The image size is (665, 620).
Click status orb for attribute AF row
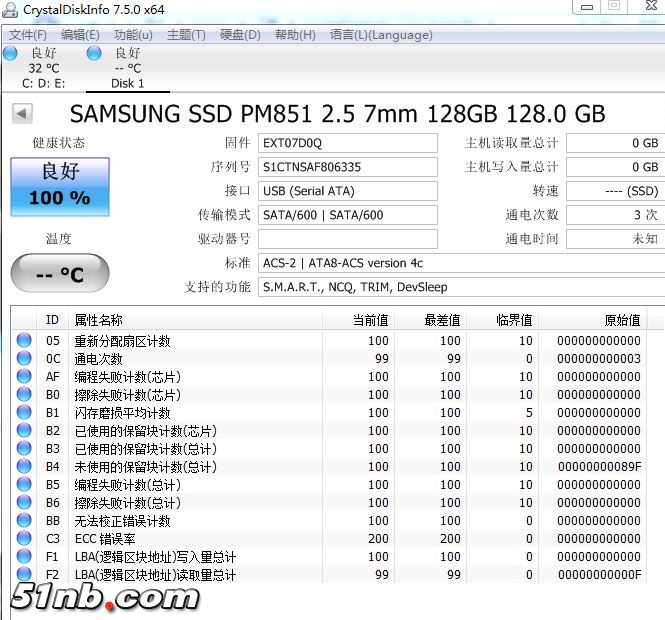click(x=24, y=376)
